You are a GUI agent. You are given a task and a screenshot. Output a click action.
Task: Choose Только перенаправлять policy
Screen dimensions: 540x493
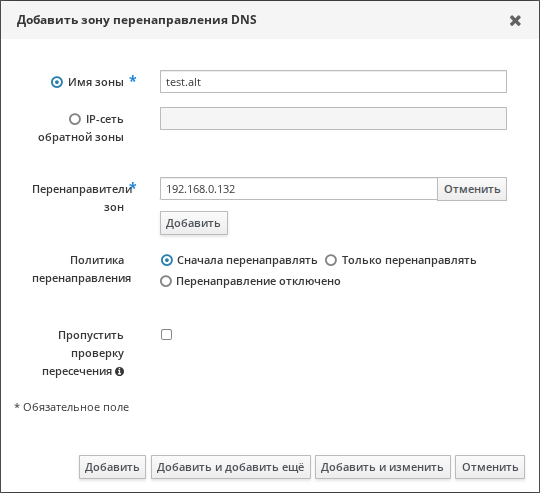click(x=331, y=260)
